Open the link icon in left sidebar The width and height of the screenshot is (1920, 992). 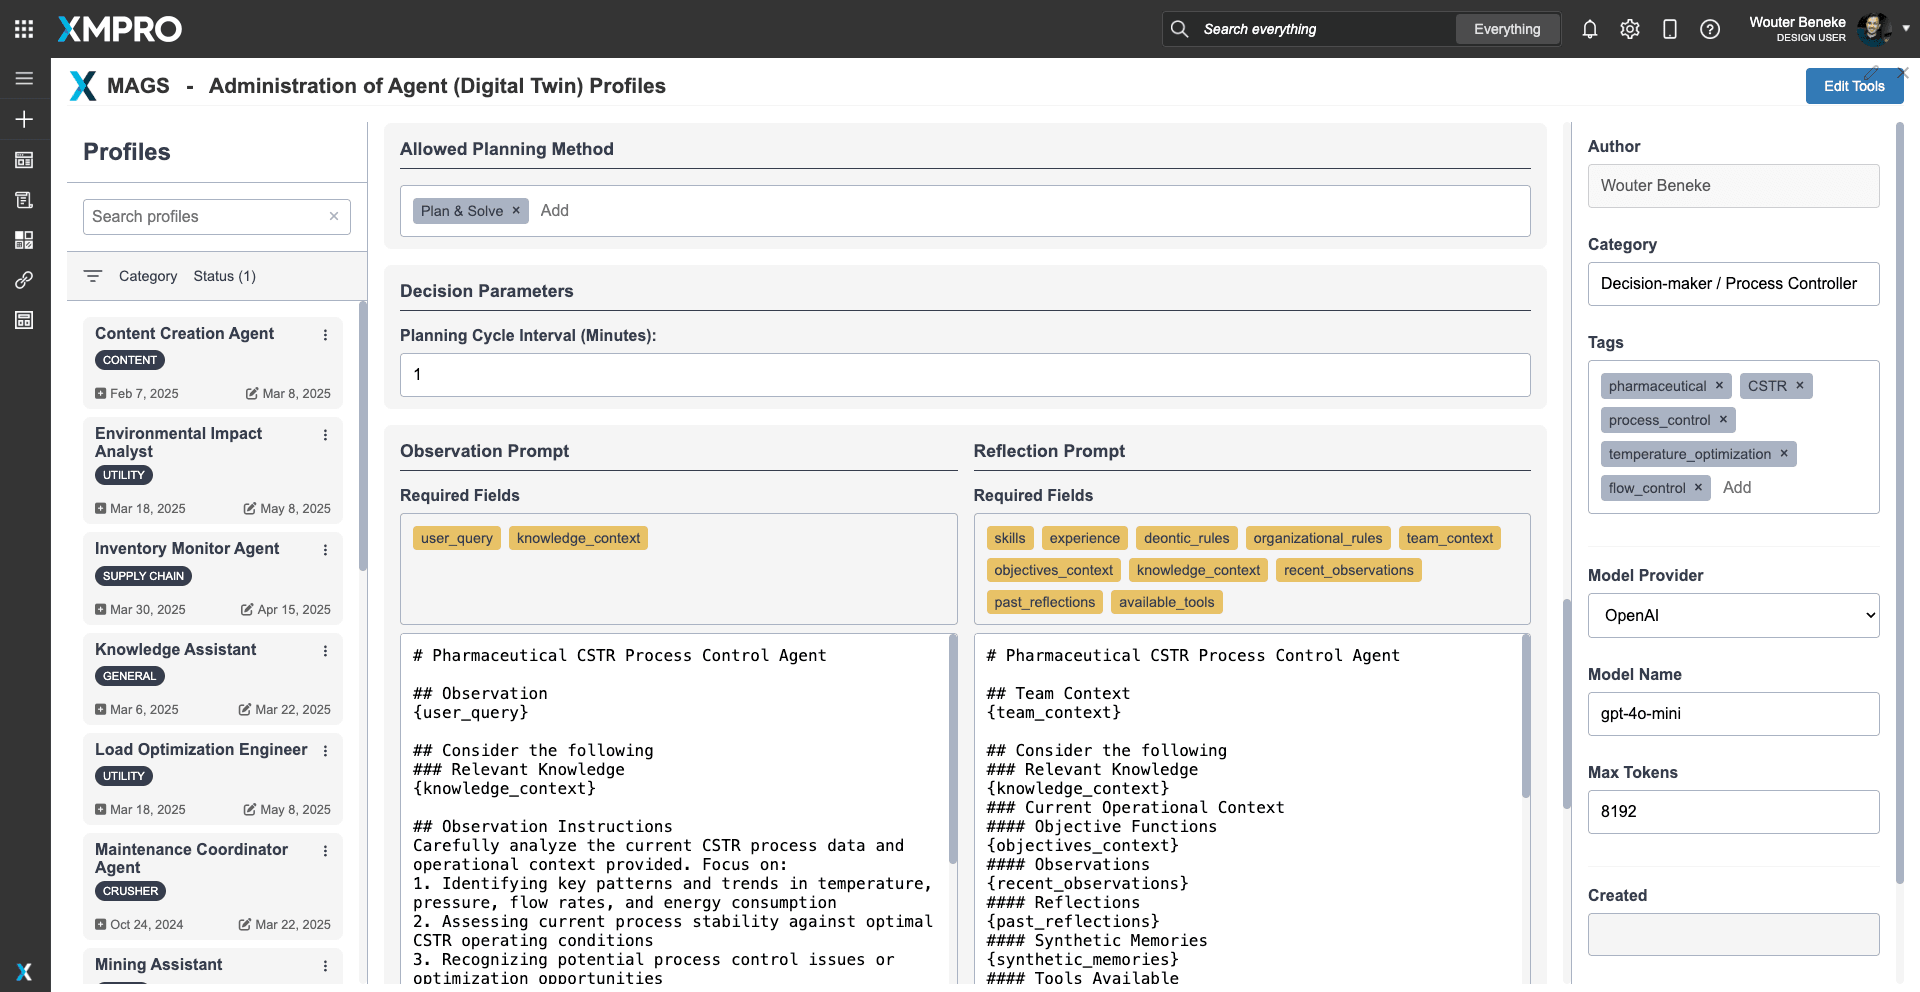(24, 280)
